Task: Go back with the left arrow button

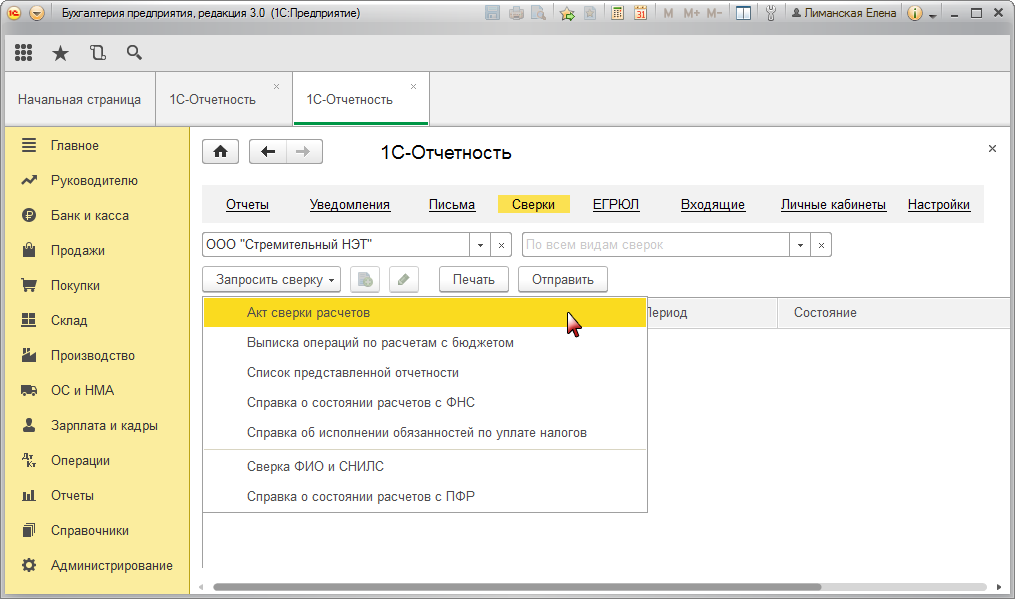Action: tap(267, 152)
